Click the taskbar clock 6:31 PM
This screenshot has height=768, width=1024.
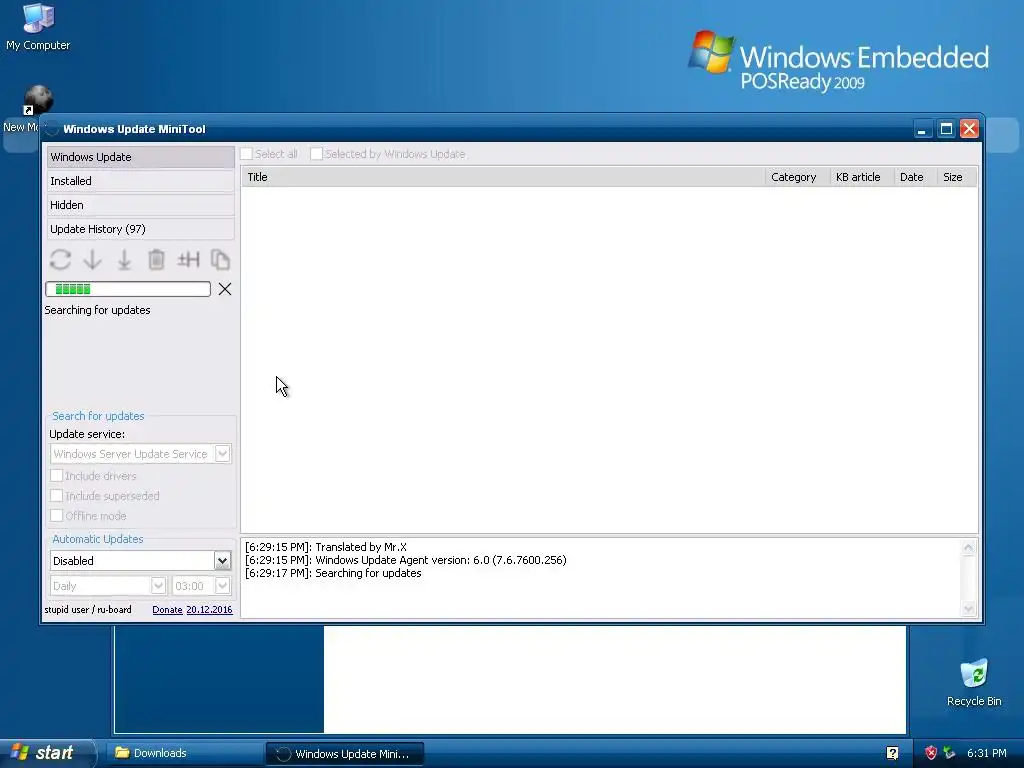pyautogui.click(x=986, y=753)
